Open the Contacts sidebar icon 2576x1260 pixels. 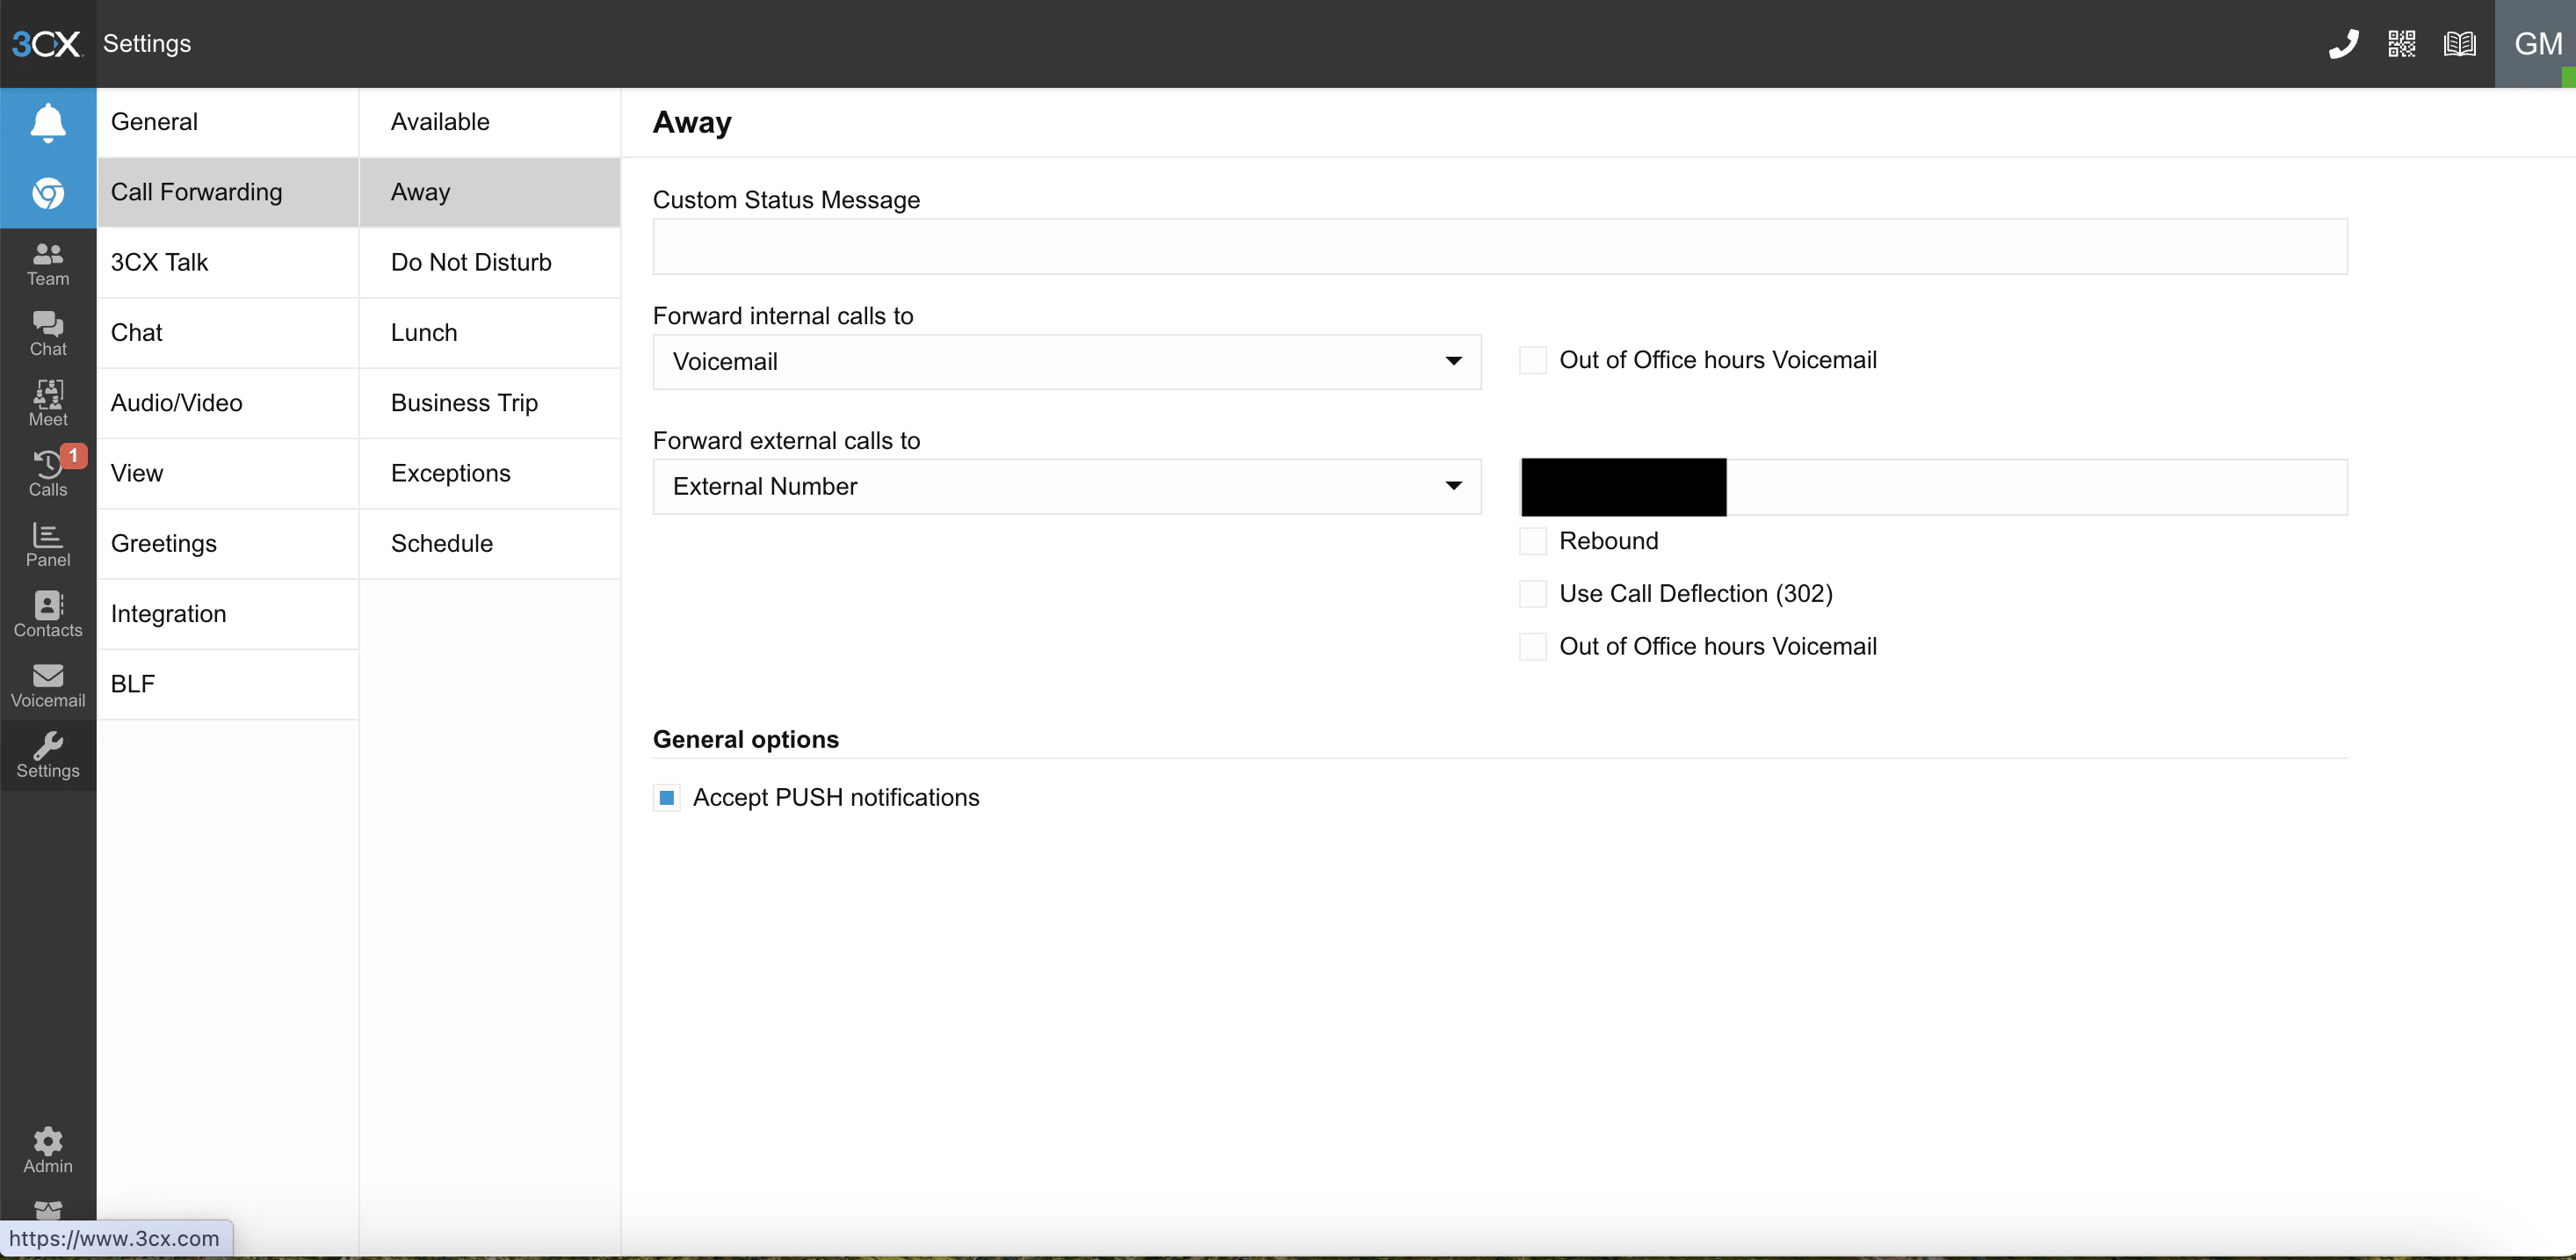click(48, 614)
